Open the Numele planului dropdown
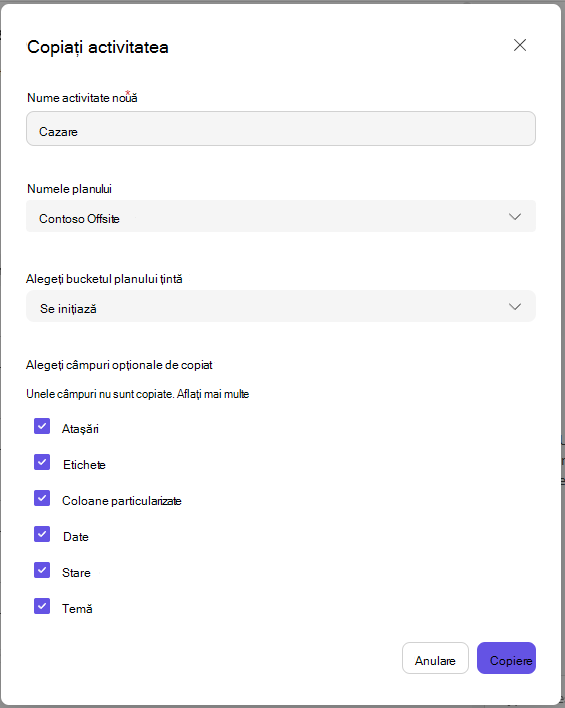 [281, 216]
